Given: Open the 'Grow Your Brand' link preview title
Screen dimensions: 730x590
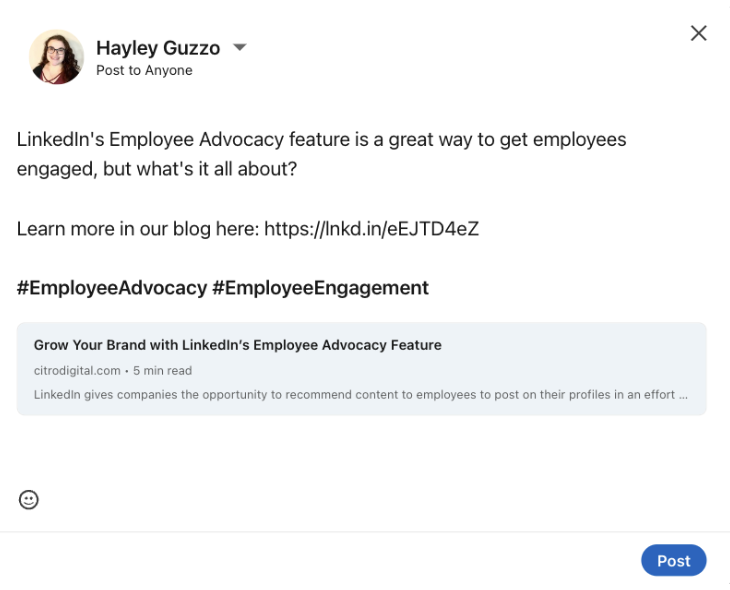Looking at the screenshot, I should pos(237,345).
